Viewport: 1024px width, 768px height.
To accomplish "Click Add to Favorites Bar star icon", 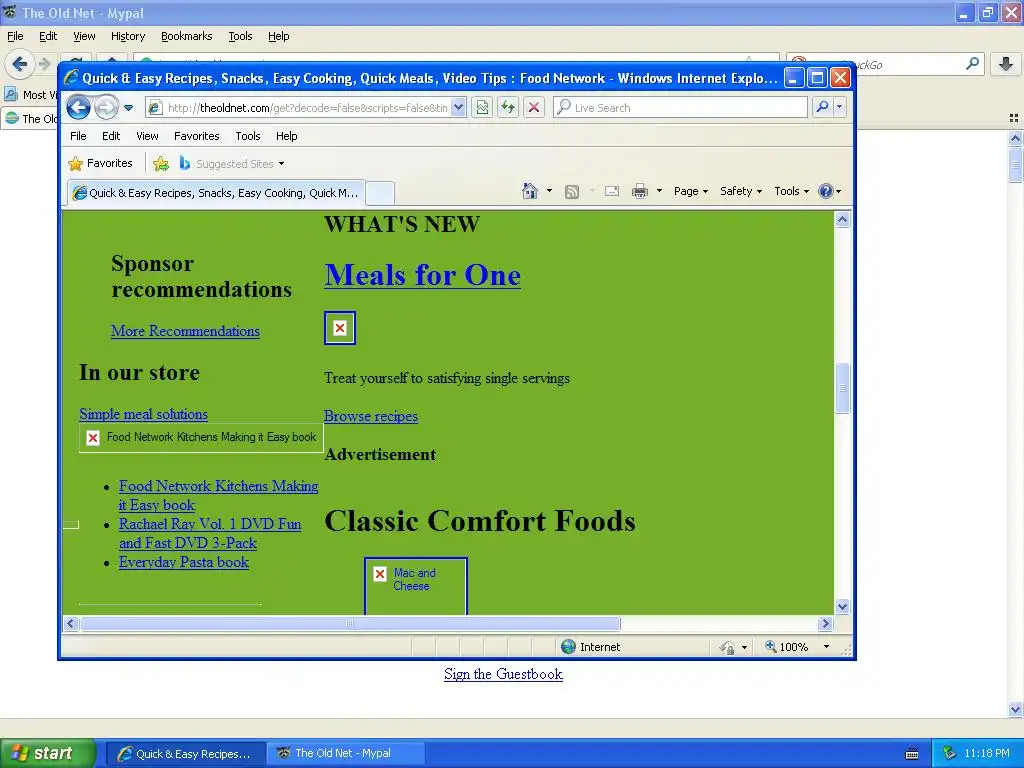I will [x=161, y=163].
